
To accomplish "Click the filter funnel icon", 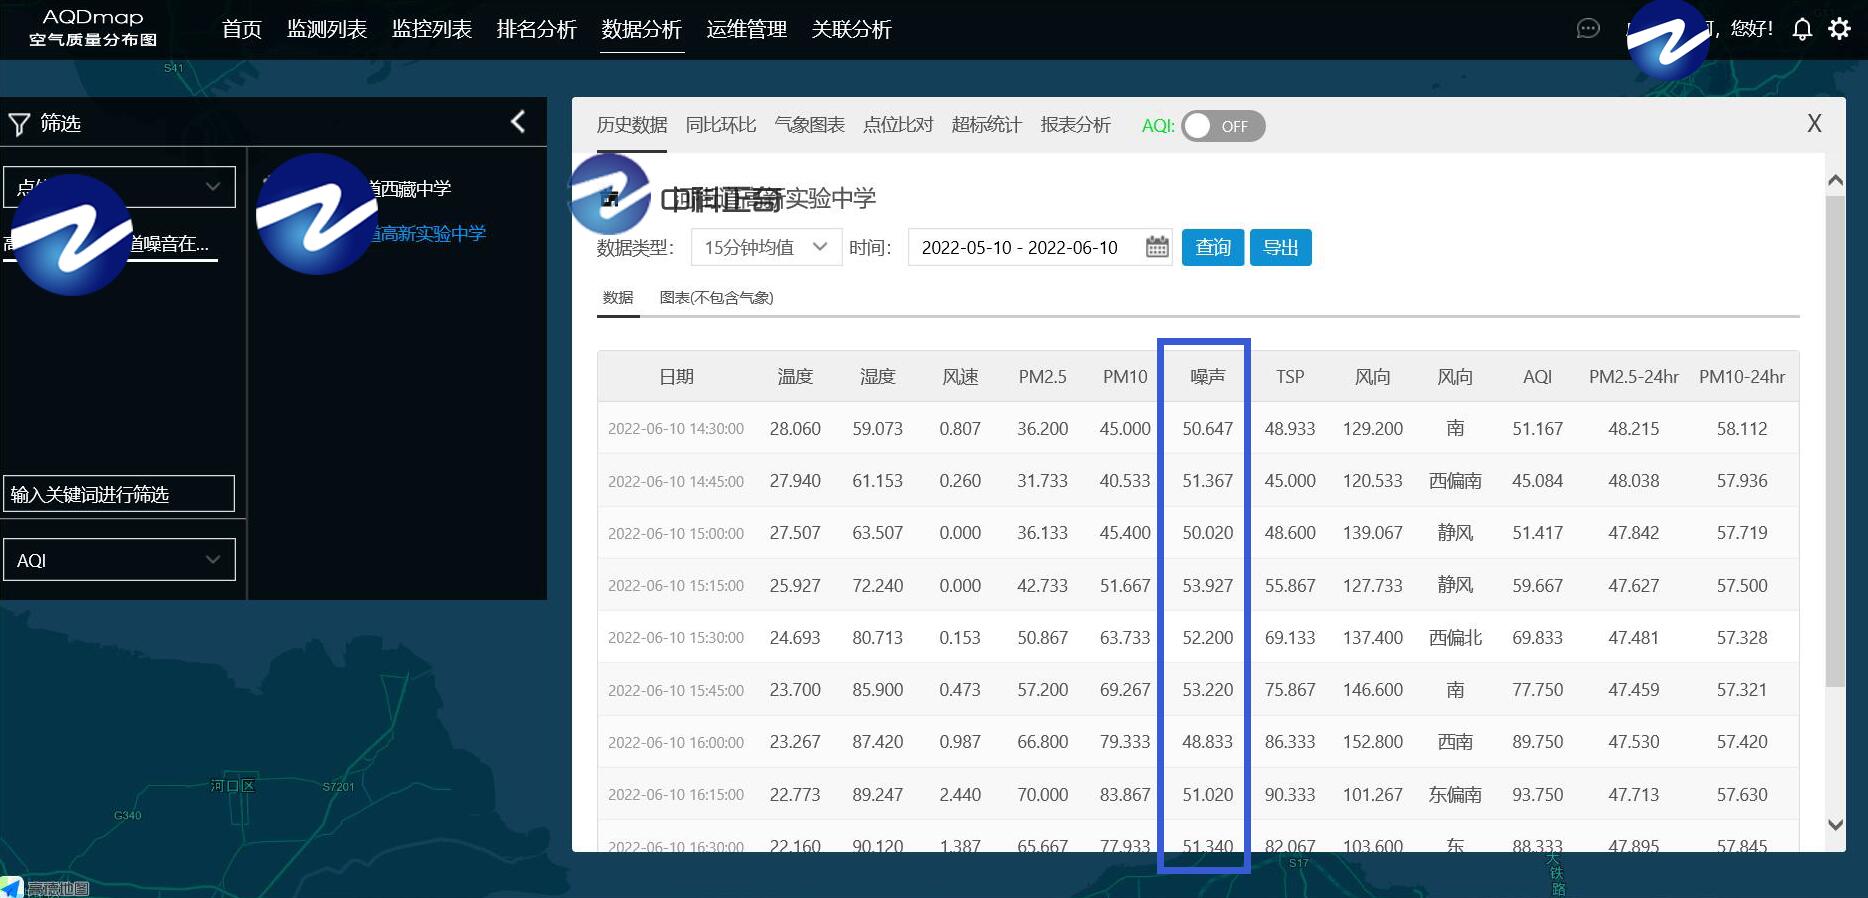I will click(x=19, y=124).
